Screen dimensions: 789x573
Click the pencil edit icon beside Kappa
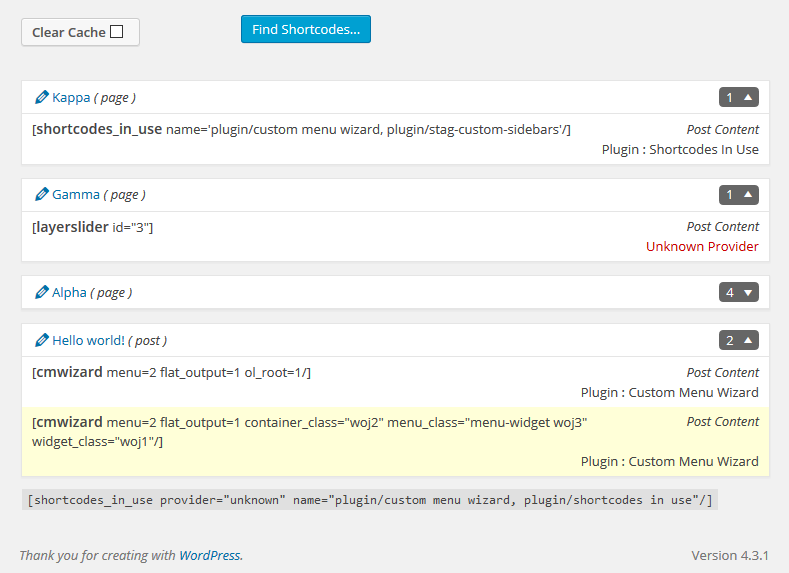click(x=42, y=97)
